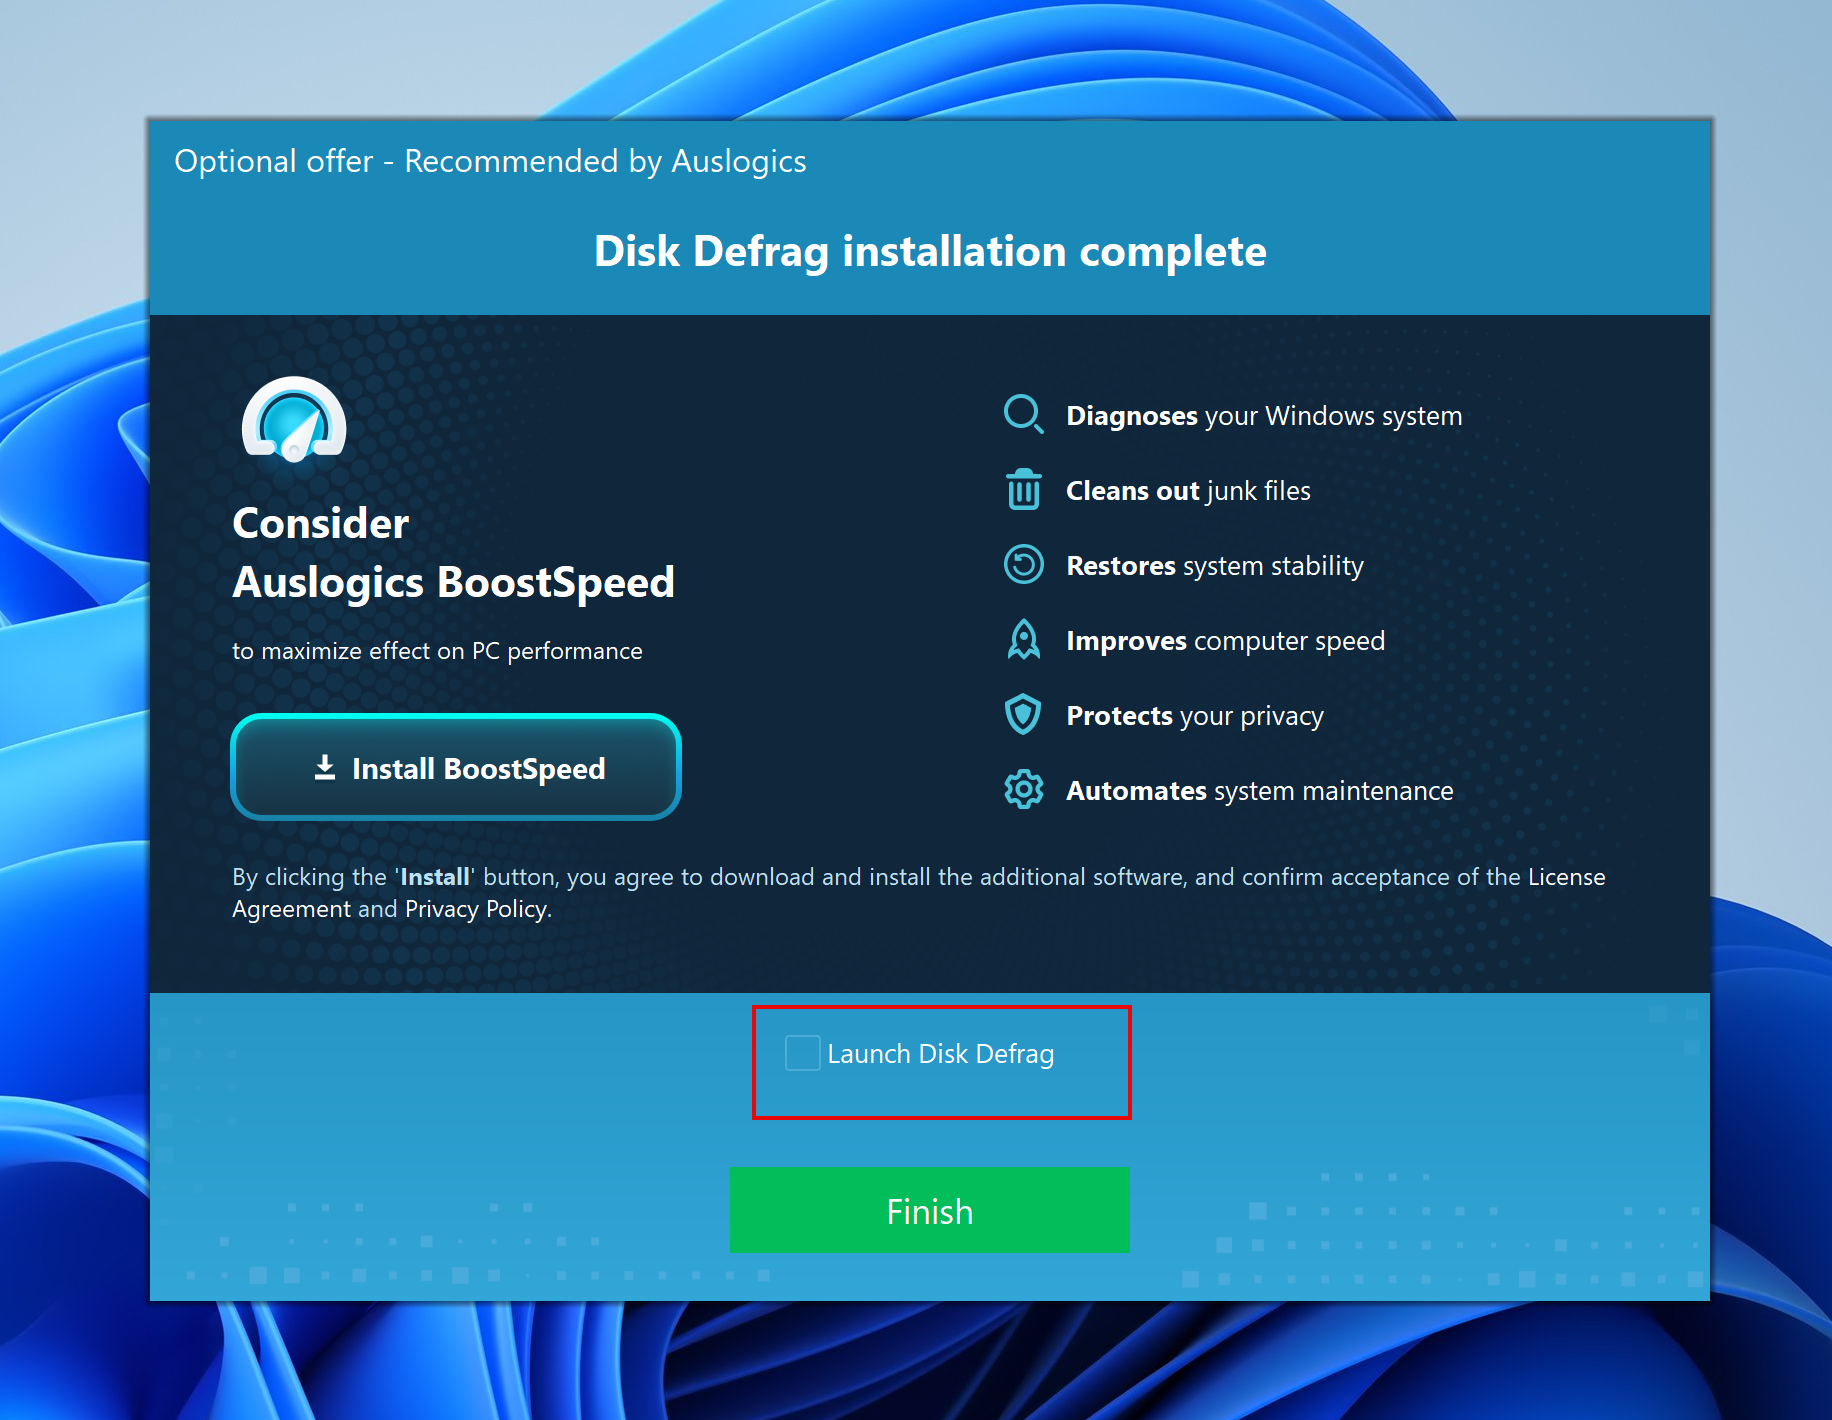Click the circular restore stability icon
This screenshot has height=1420, width=1832.
tap(1023, 565)
